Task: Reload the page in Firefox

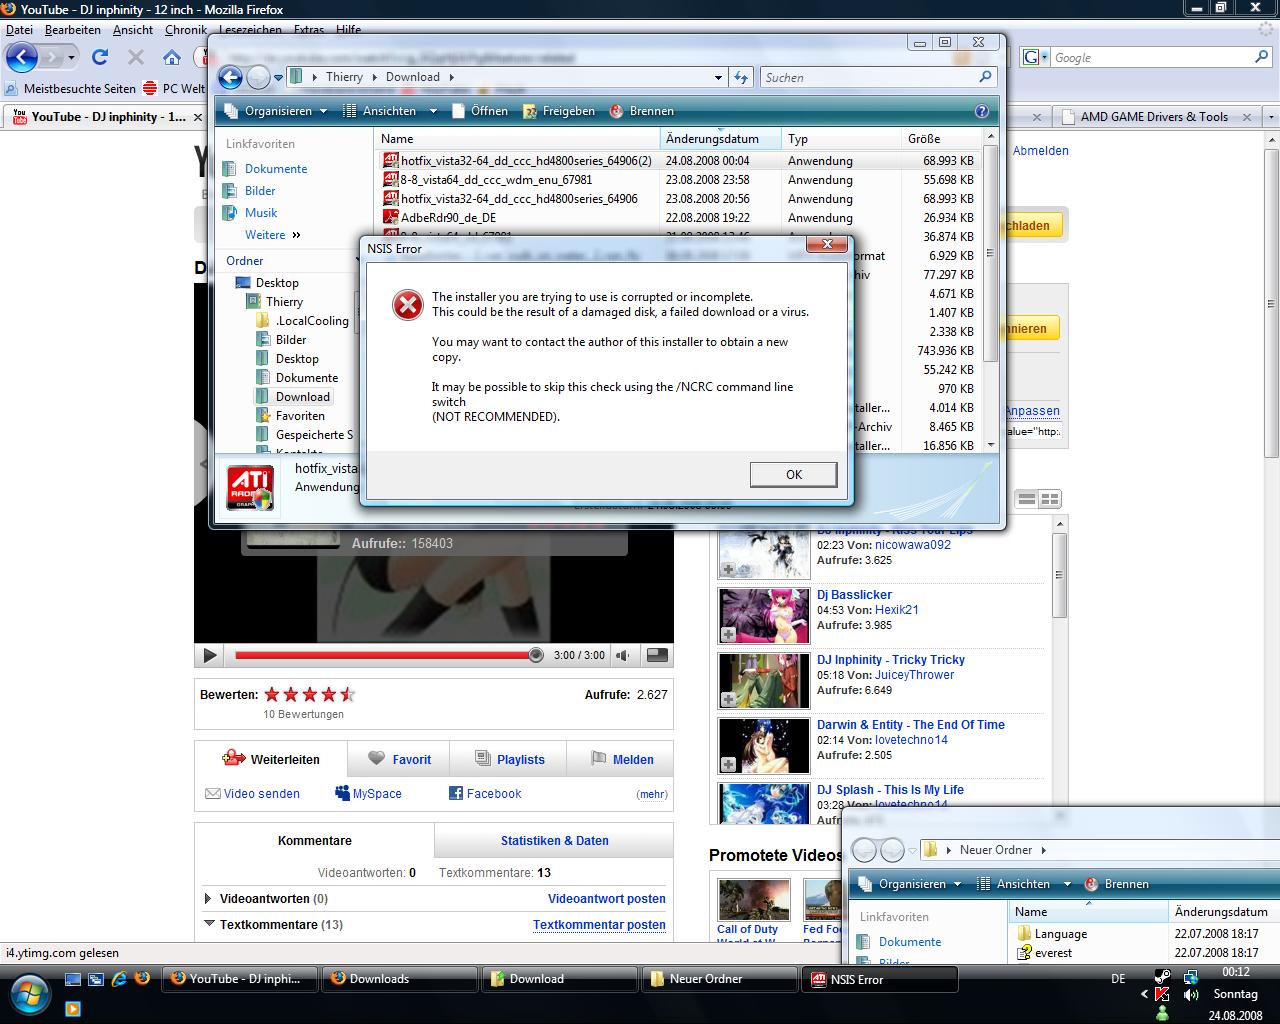Action: pyautogui.click(x=99, y=57)
